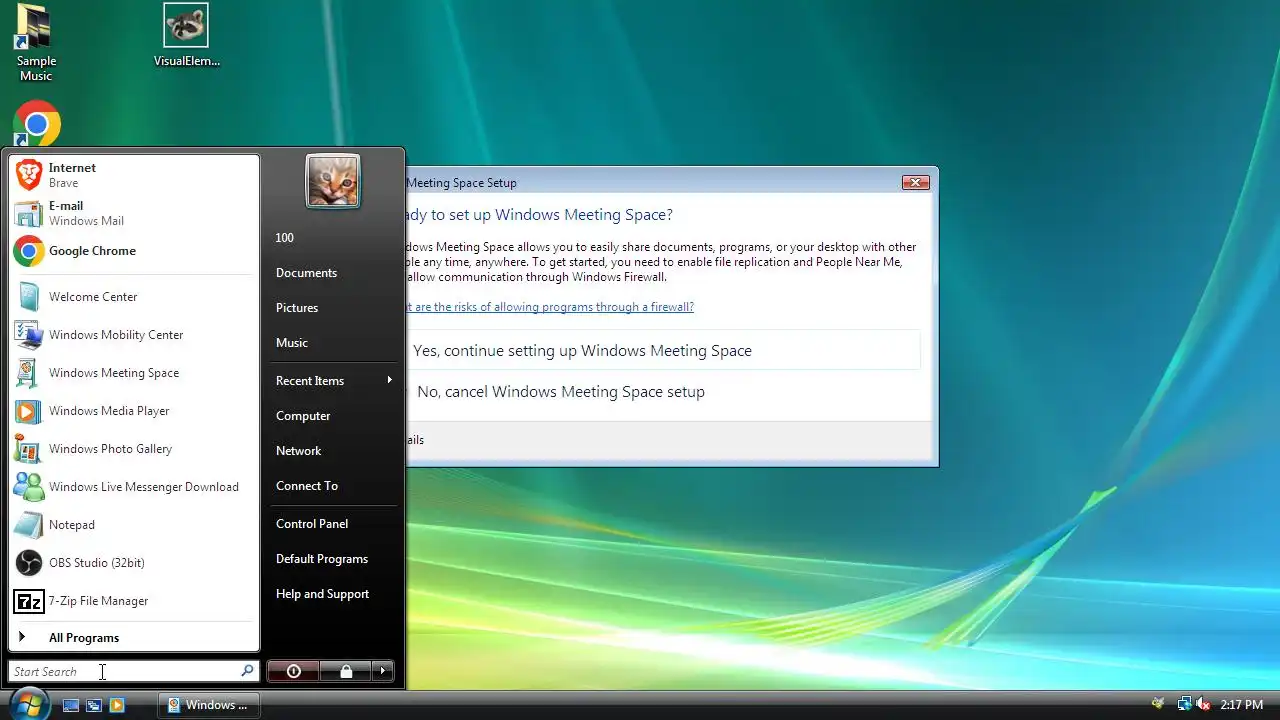Expand Recent Items submenu
The height and width of the screenshot is (720, 1280).
[333, 381]
